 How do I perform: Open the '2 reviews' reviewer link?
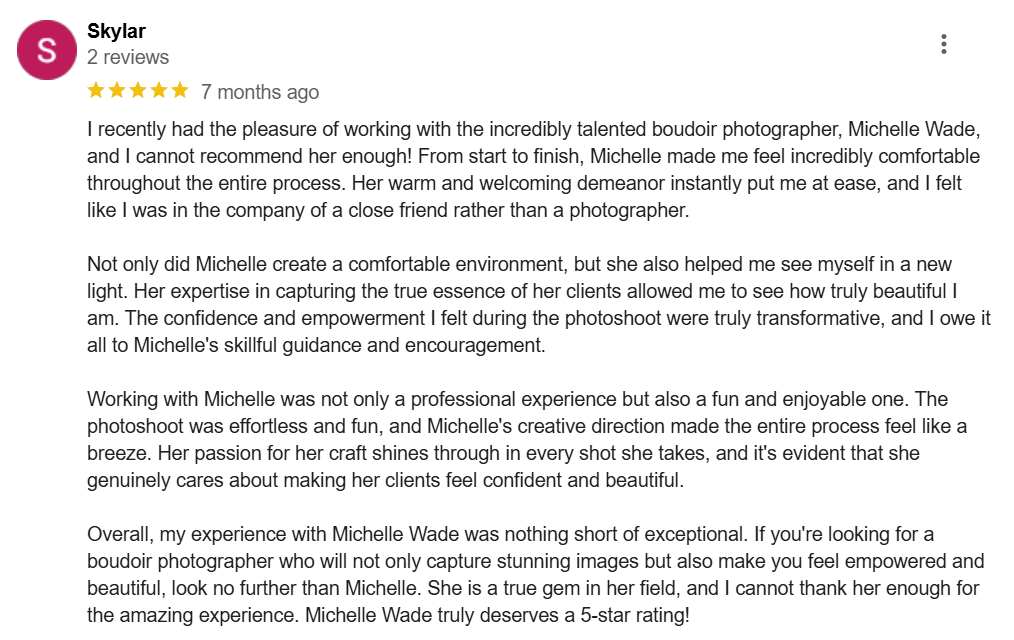pos(128,57)
